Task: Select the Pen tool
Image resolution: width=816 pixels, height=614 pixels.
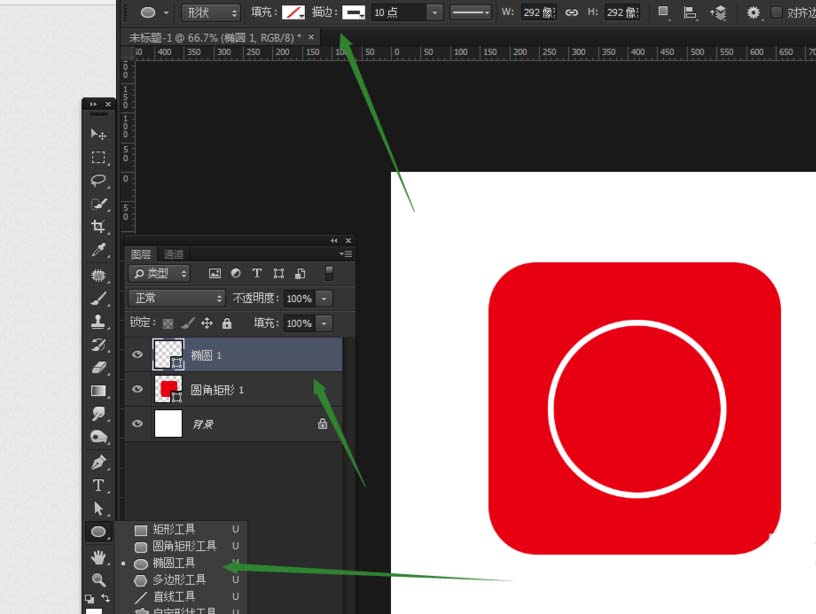Action: (98, 462)
